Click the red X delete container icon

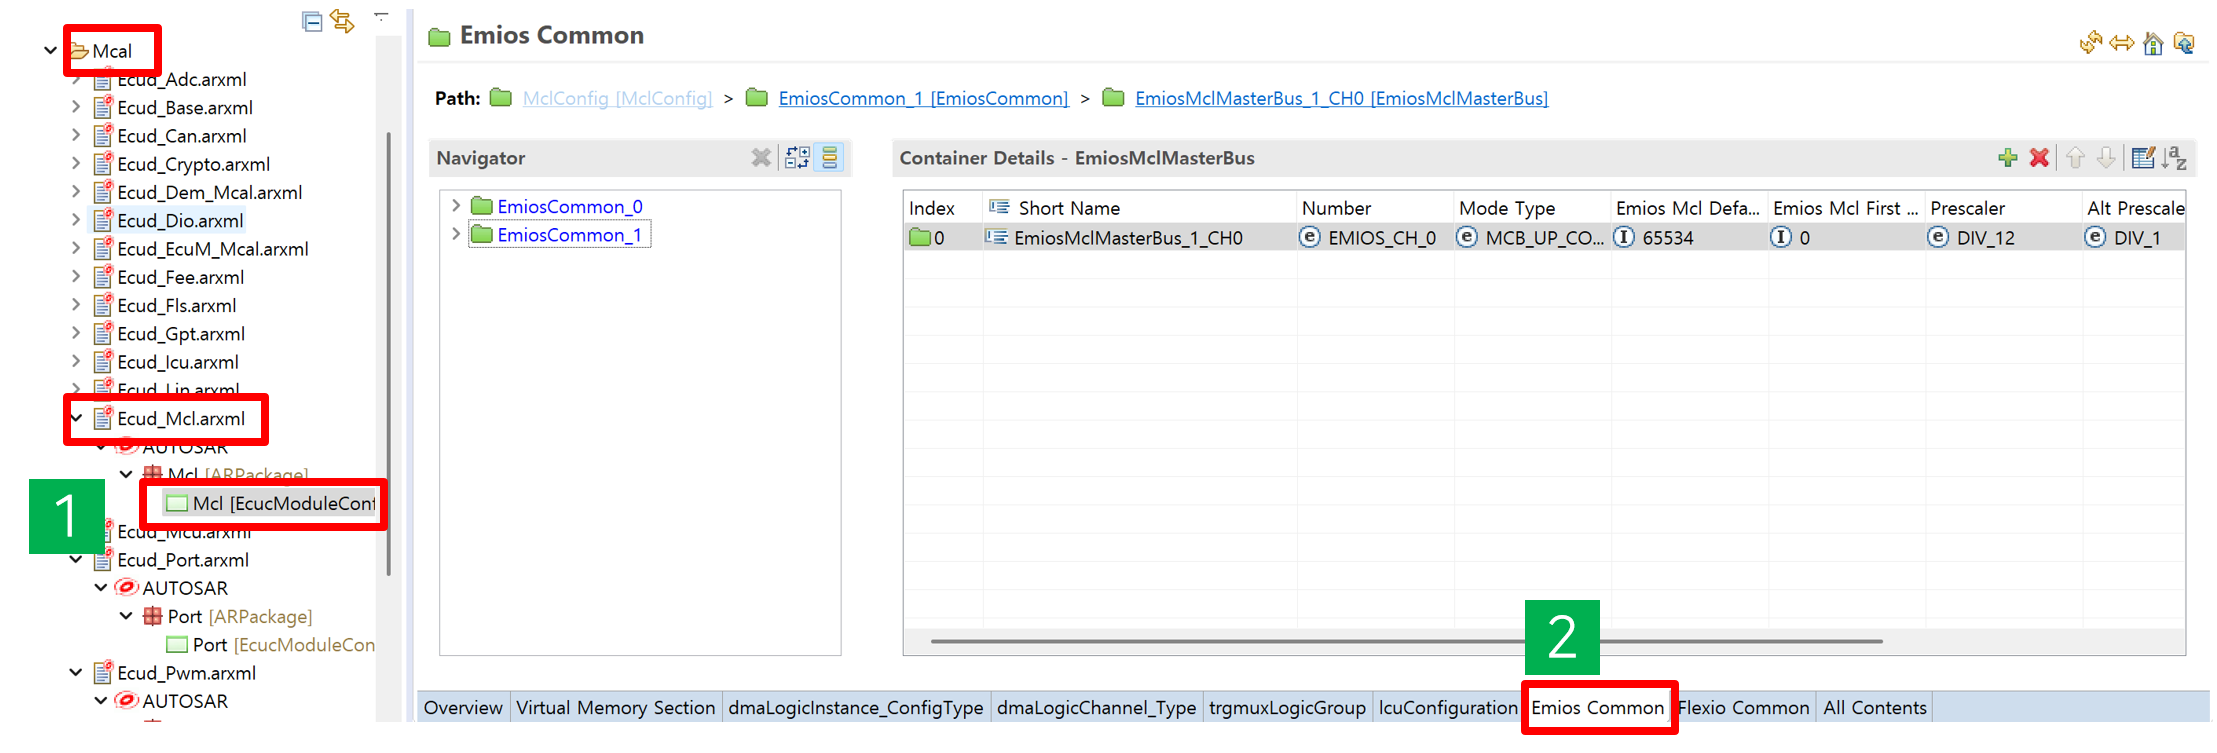2039,158
